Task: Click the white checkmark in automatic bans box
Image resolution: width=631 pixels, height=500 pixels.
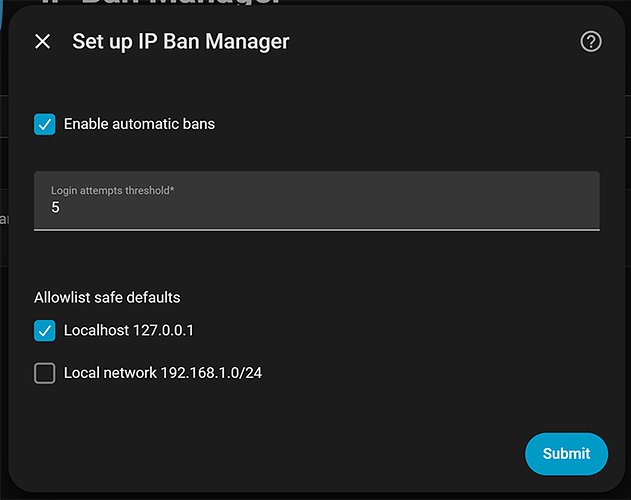Action: (x=45, y=124)
